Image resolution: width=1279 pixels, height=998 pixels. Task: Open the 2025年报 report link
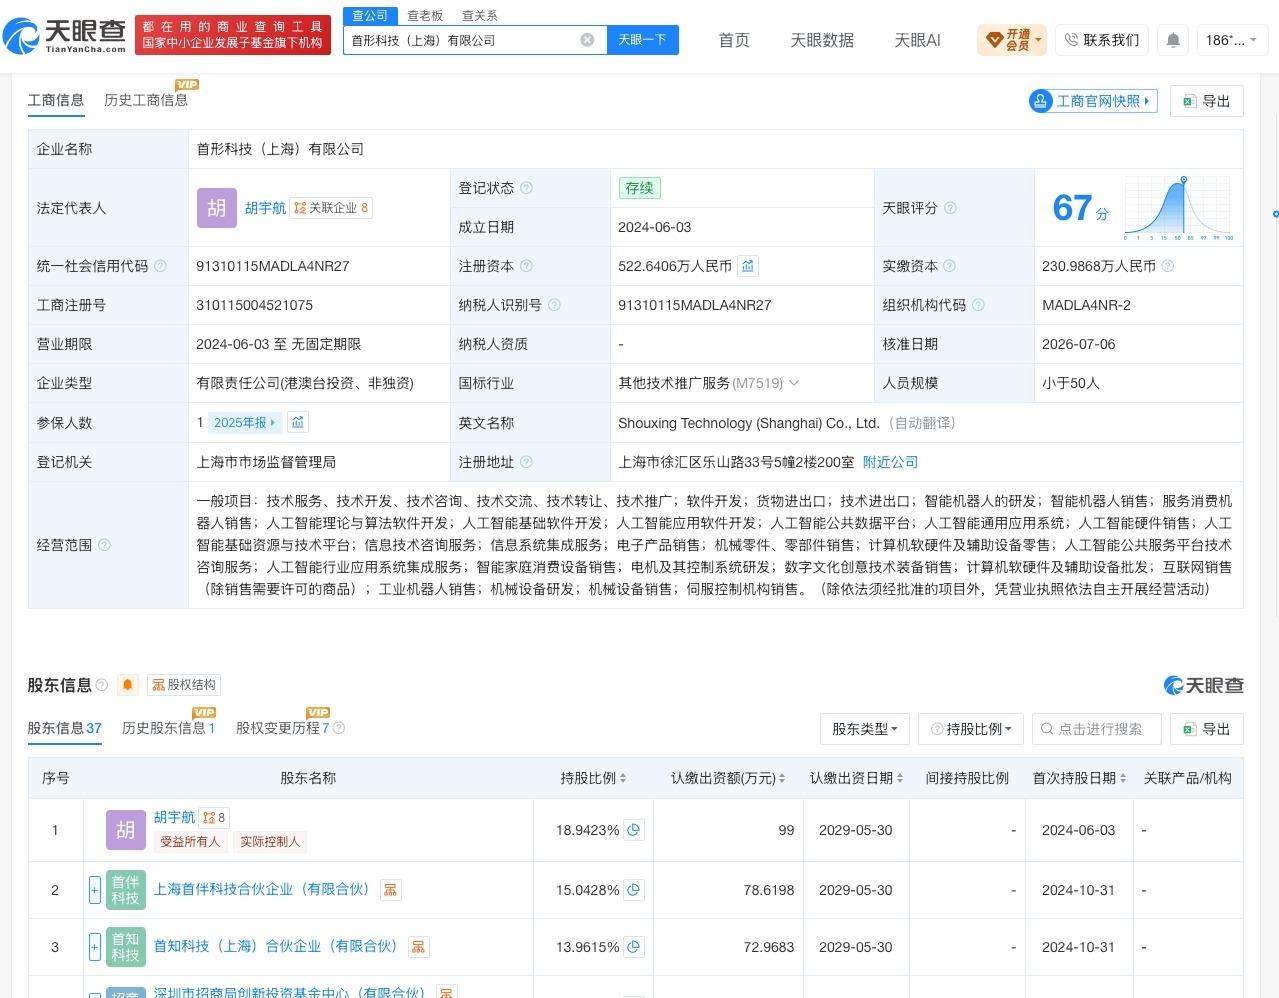click(245, 422)
